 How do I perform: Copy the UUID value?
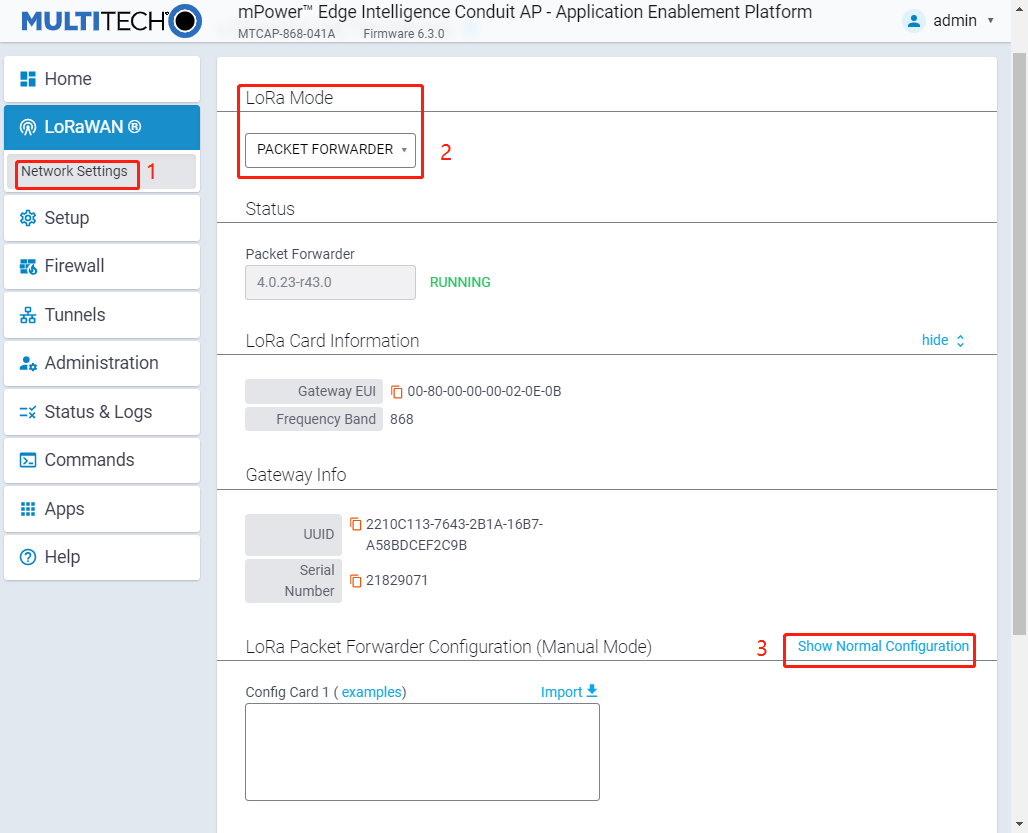pyautogui.click(x=355, y=524)
